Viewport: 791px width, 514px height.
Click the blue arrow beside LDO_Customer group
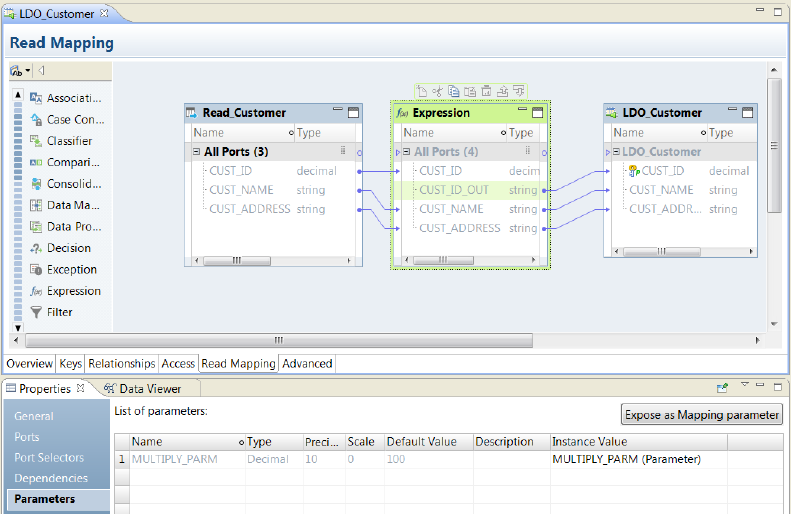(x=608, y=152)
